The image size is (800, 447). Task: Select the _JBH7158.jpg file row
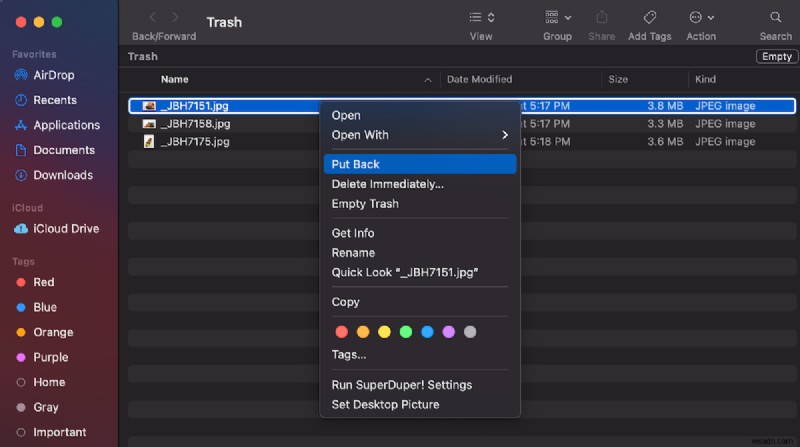462,123
